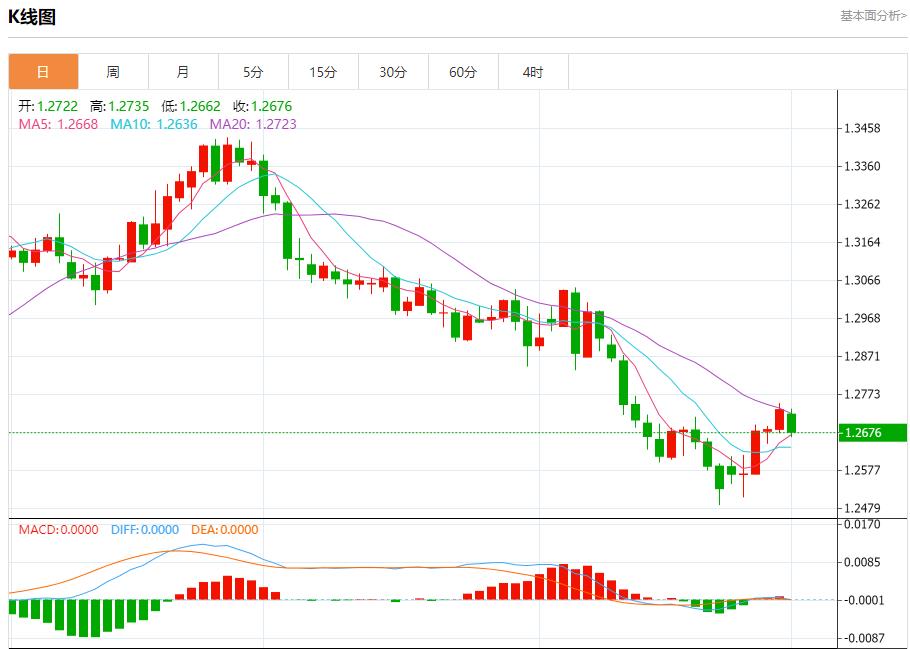Click the 开 opening price readout
The height and width of the screenshot is (649, 910).
click(48, 106)
